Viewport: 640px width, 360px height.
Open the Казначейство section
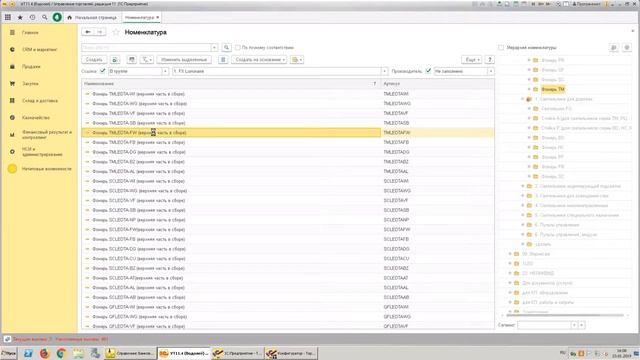point(39,118)
